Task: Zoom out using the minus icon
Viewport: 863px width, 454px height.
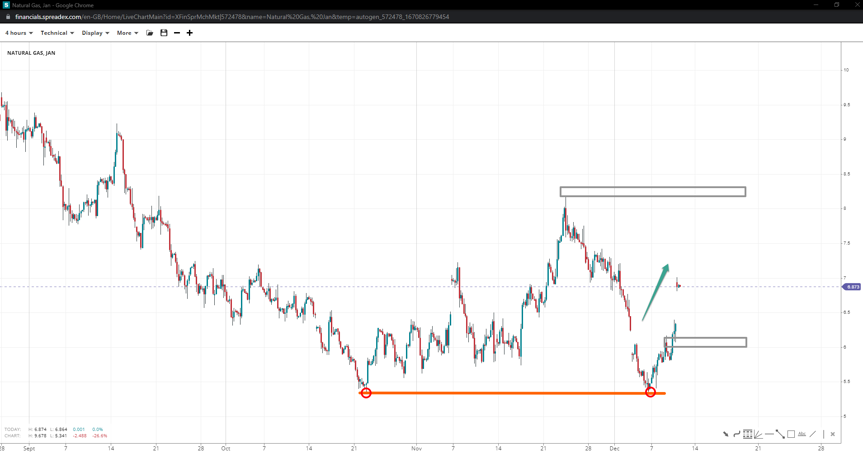Action: point(177,33)
